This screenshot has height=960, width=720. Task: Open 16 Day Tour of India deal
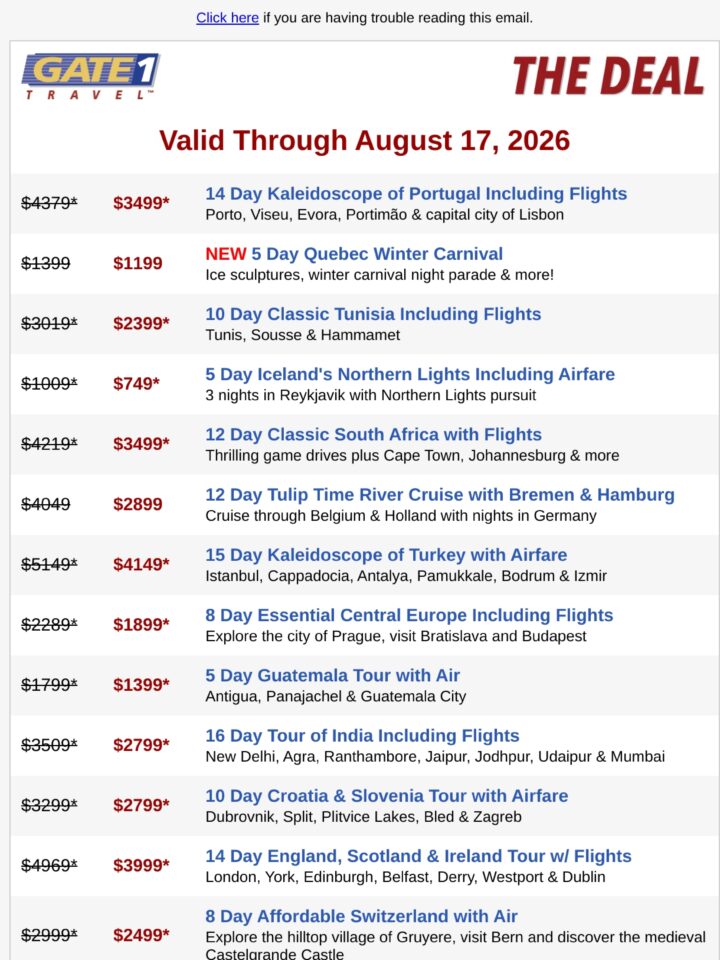(362, 735)
